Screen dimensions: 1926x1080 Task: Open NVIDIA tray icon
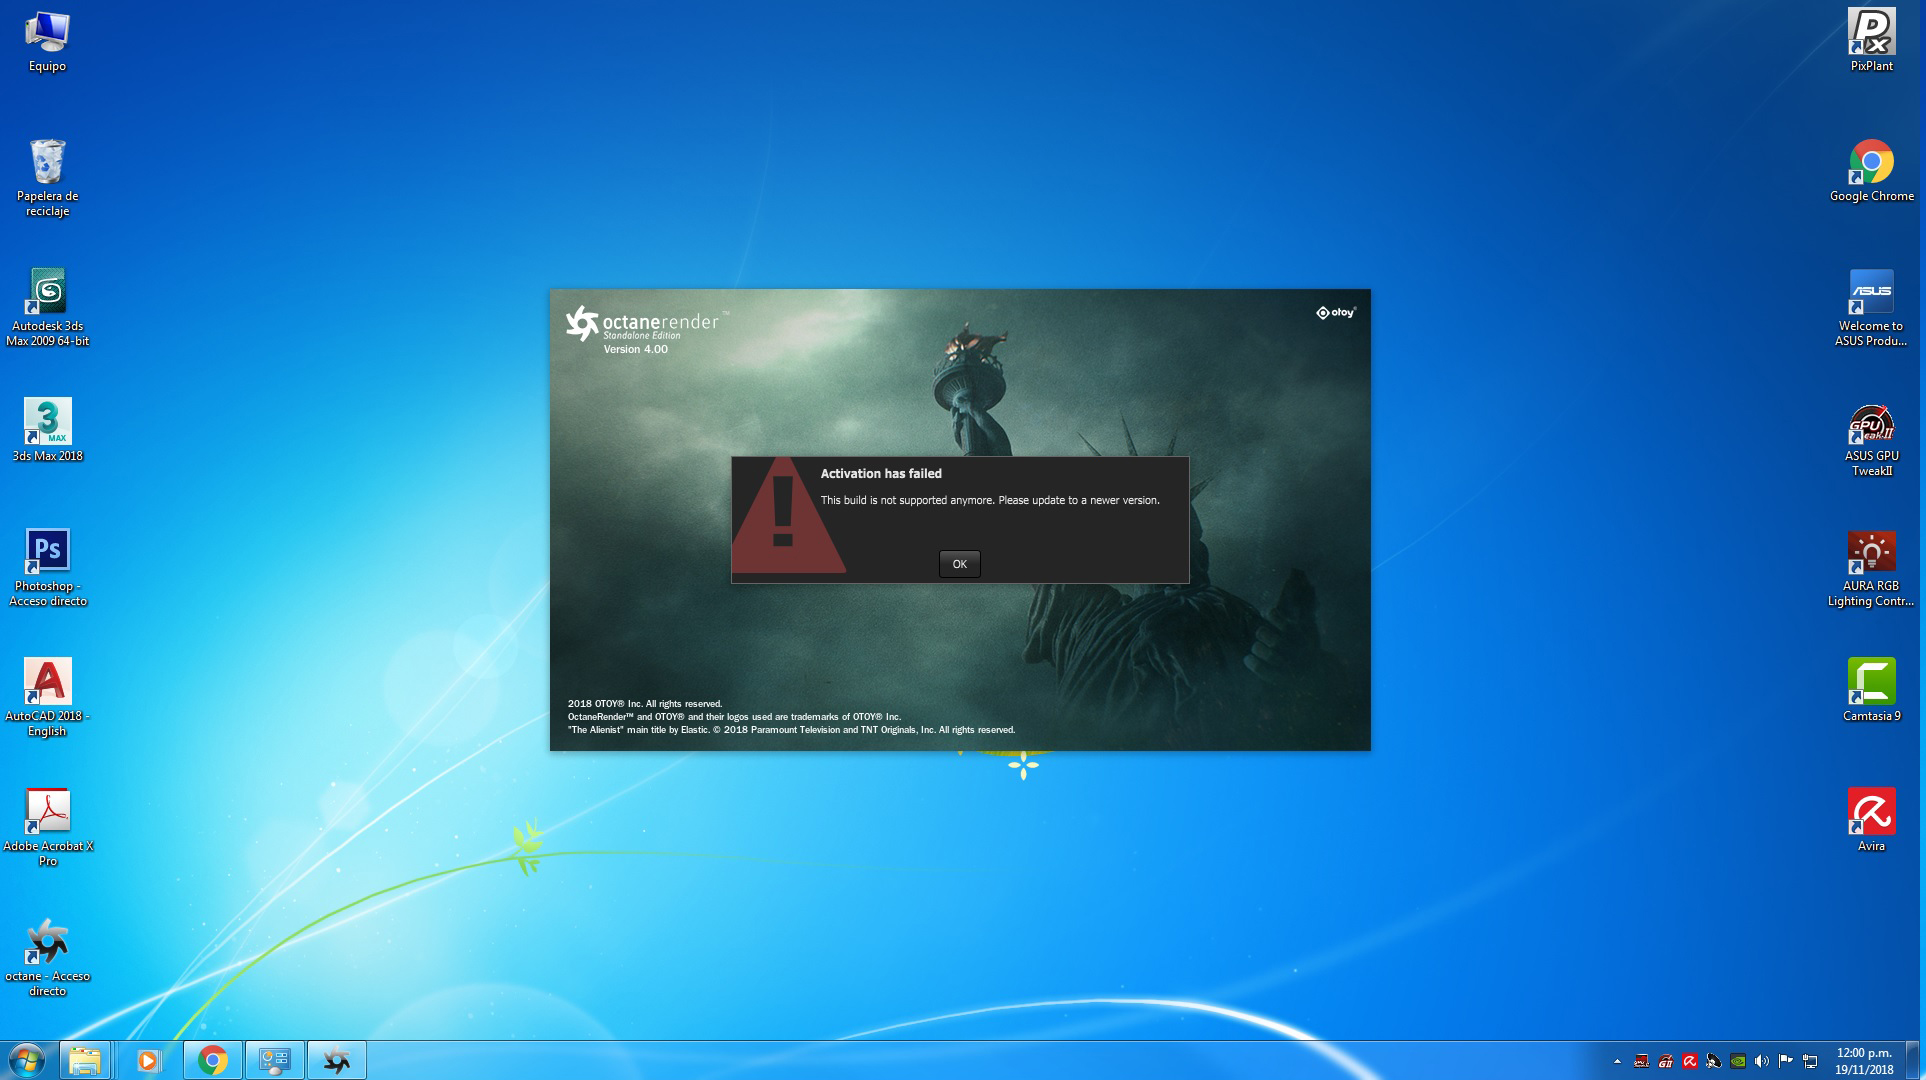1738,1061
